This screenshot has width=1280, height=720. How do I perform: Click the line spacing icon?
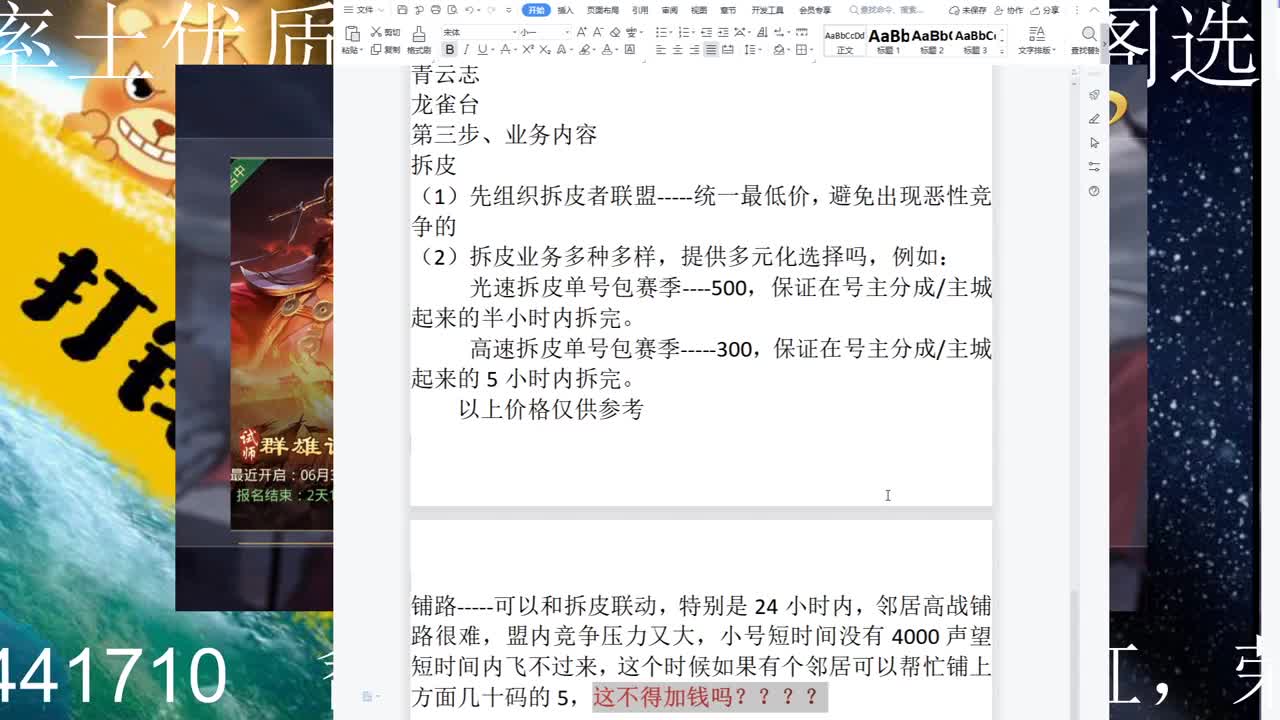(750, 49)
